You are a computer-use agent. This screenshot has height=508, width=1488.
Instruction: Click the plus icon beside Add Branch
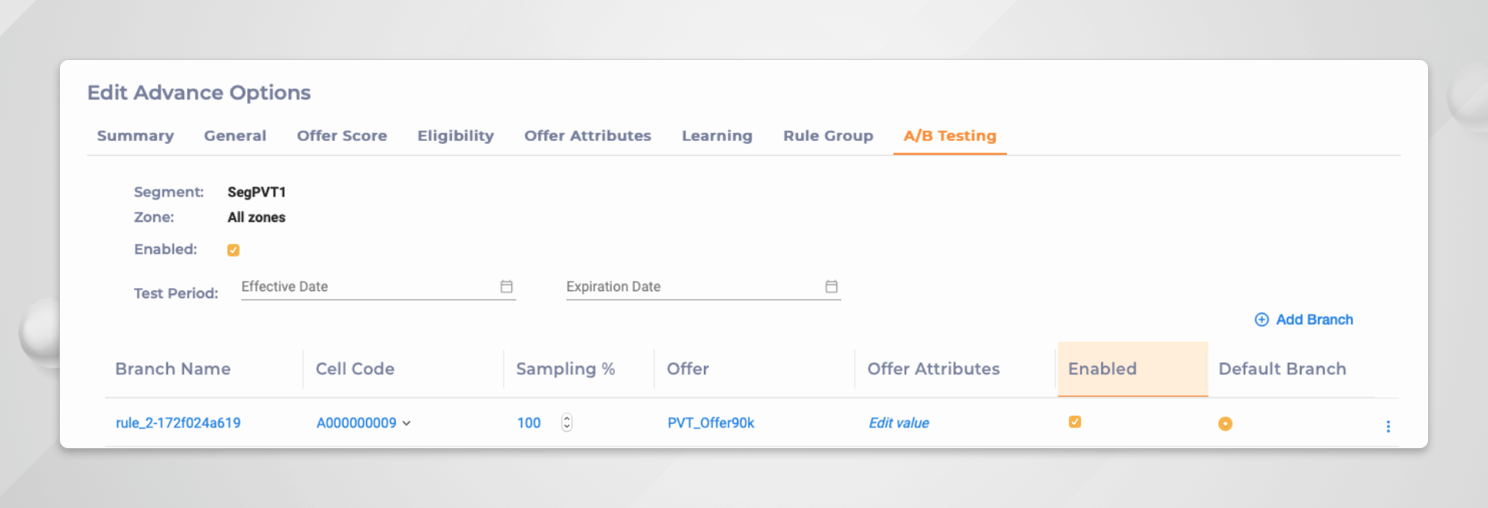(x=1262, y=320)
